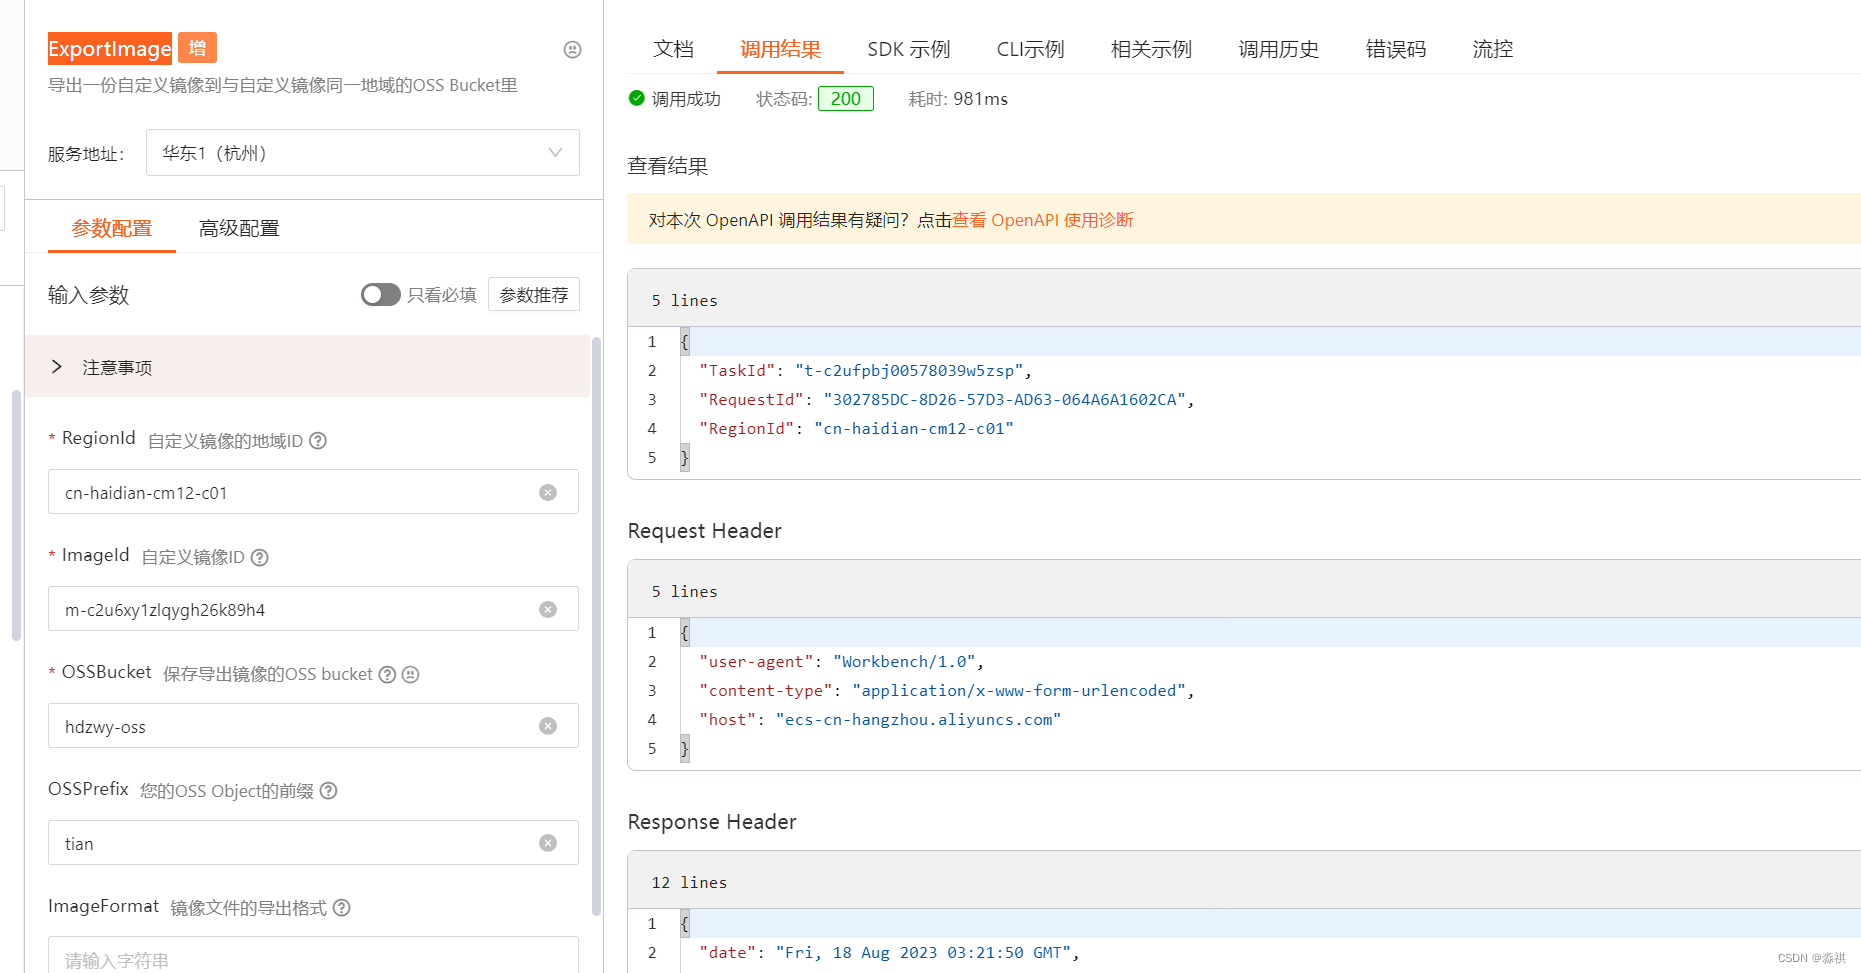Viewport: 1861px width, 973px height.
Task: Clear the OSSPrefix field with its X icon
Action: point(548,843)
